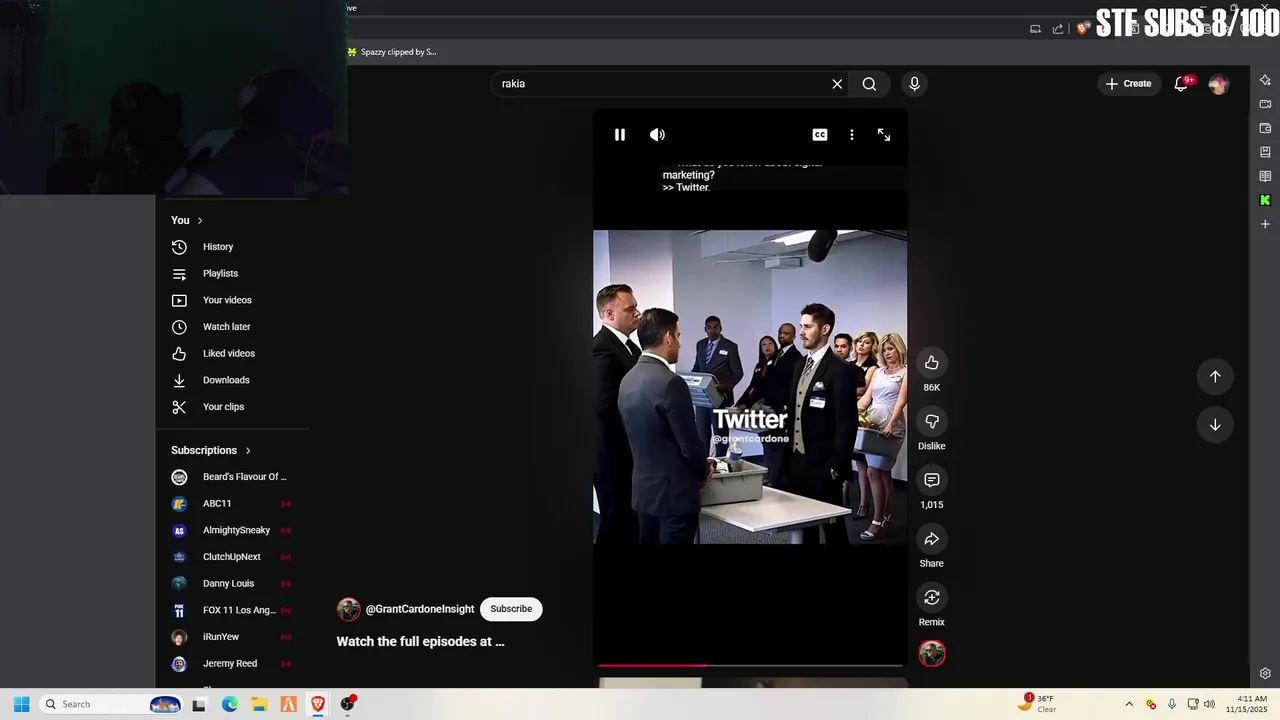This screenshot has height=720, width=1280.
Task: Add a site to Brave sidebar
Action: pos(1265,224)
